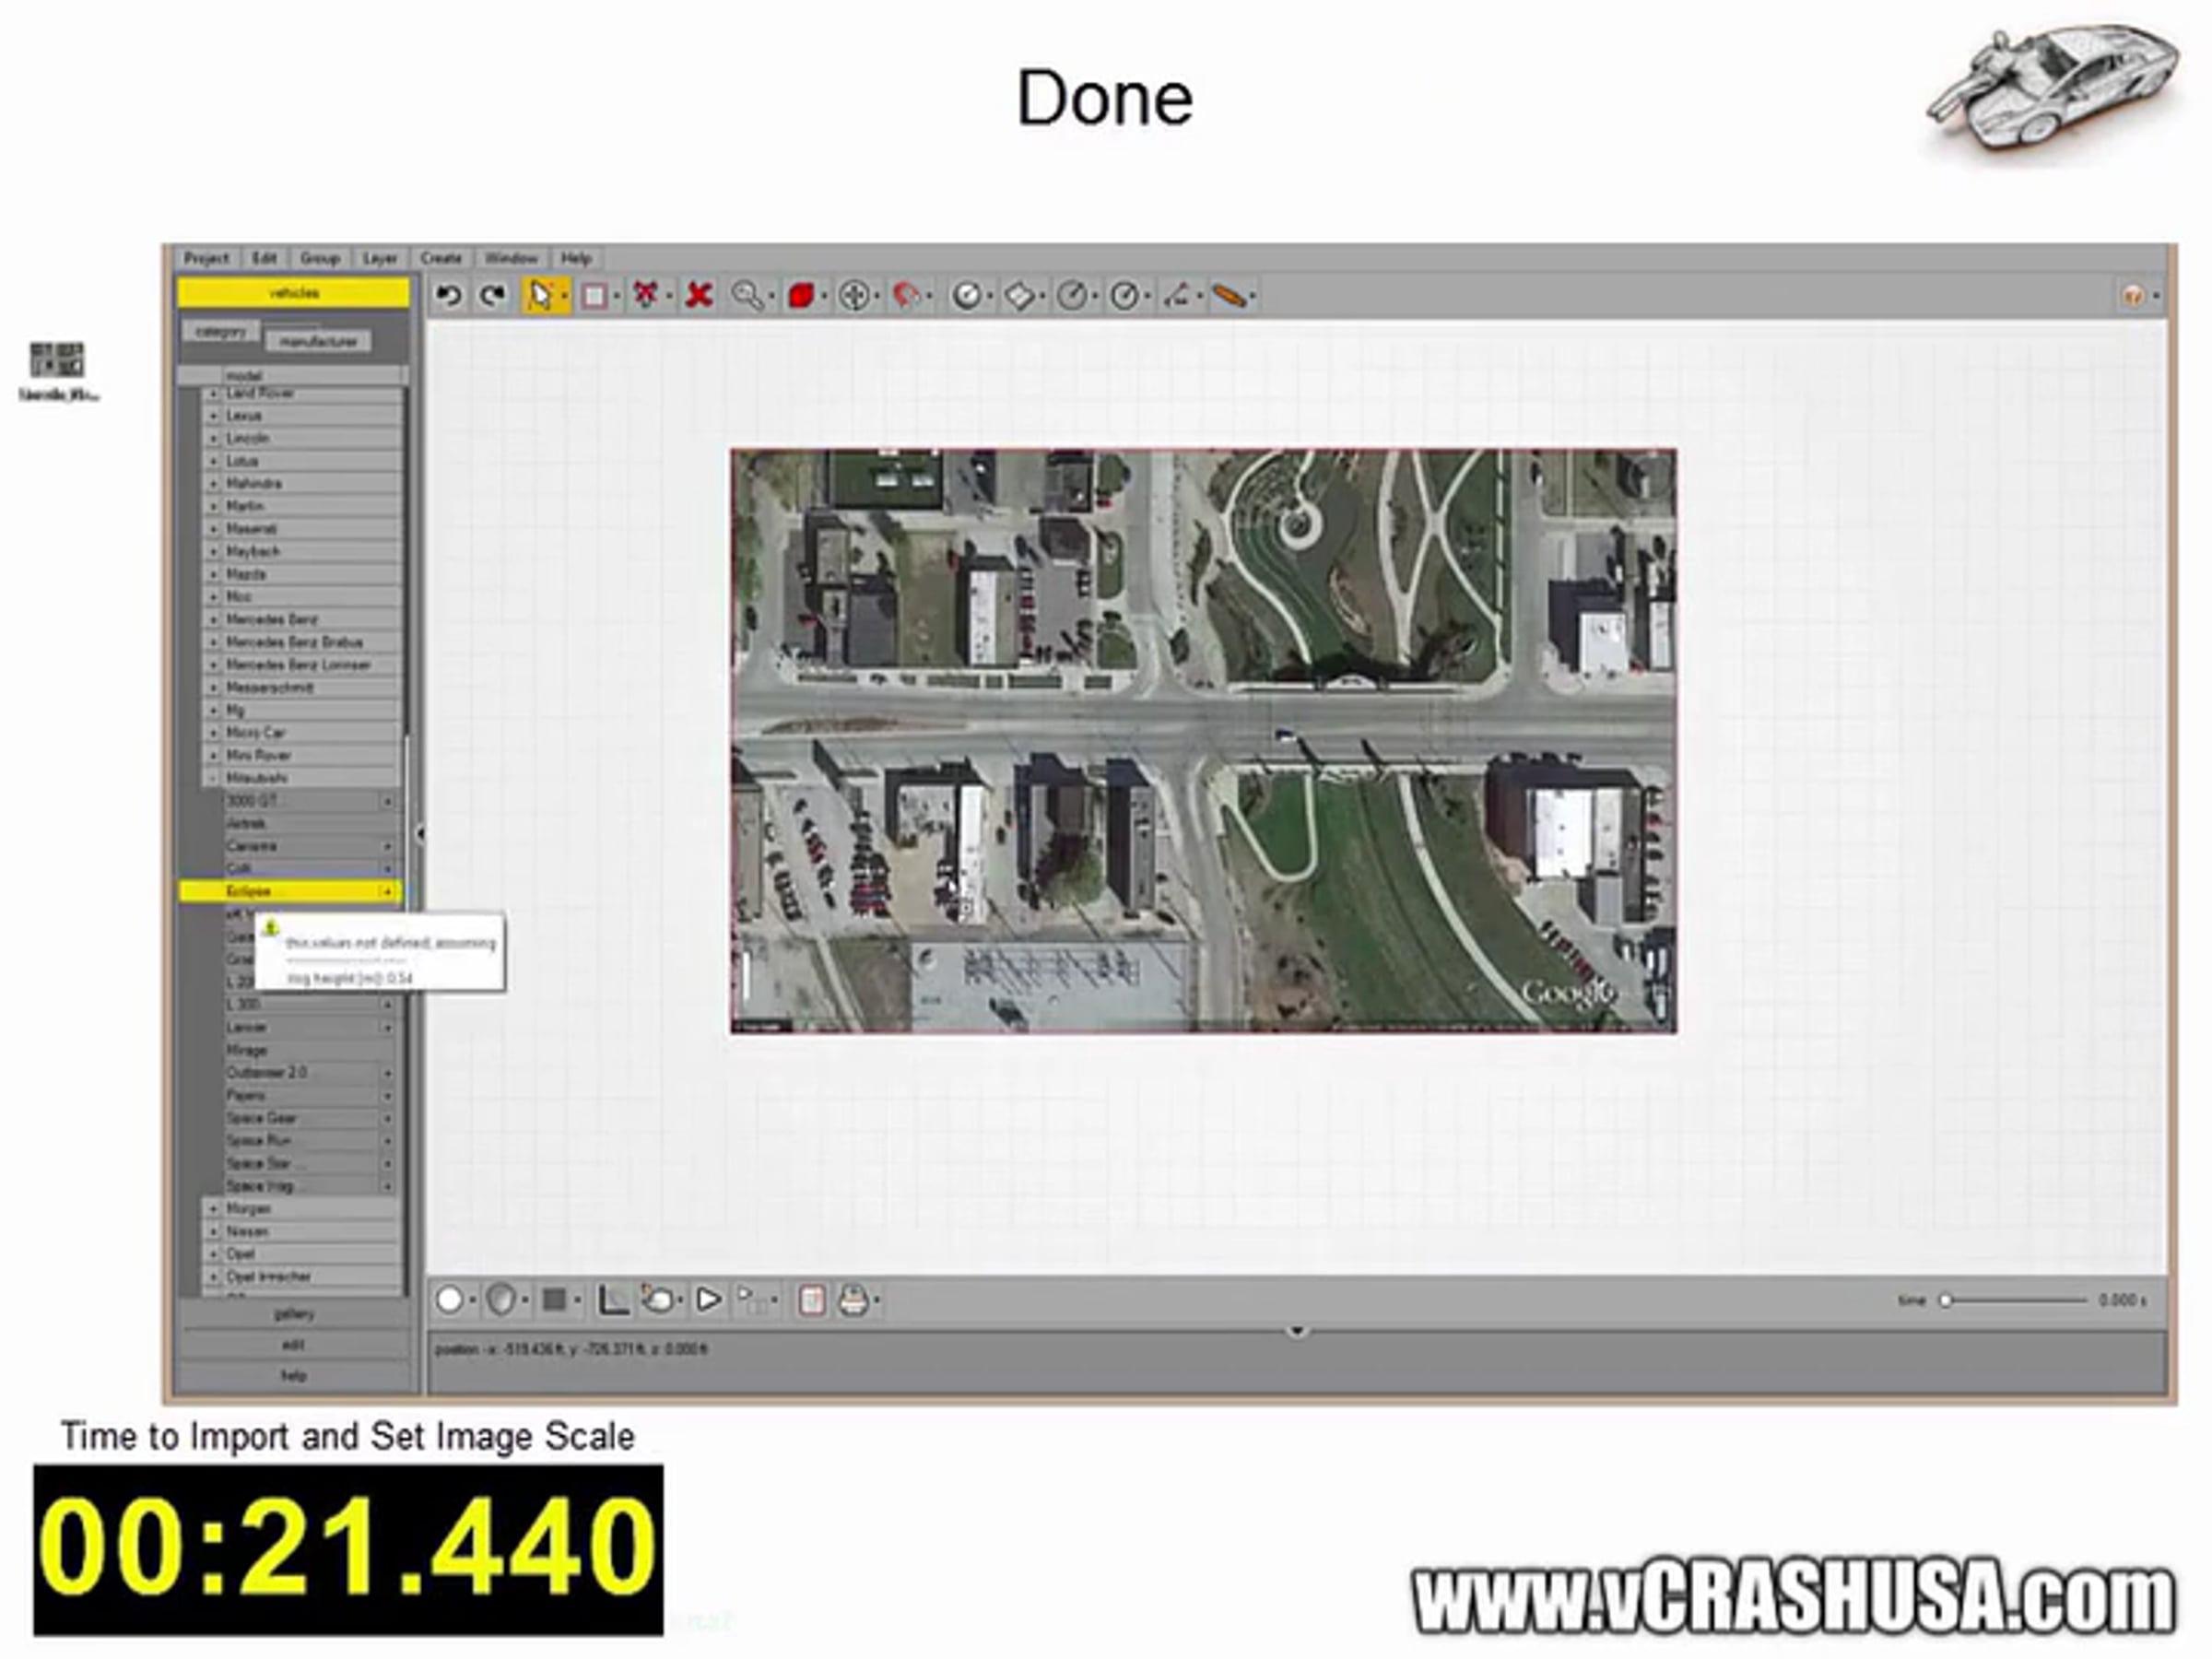
Task: Choose the rectangle selection tool
Action: 594,296
